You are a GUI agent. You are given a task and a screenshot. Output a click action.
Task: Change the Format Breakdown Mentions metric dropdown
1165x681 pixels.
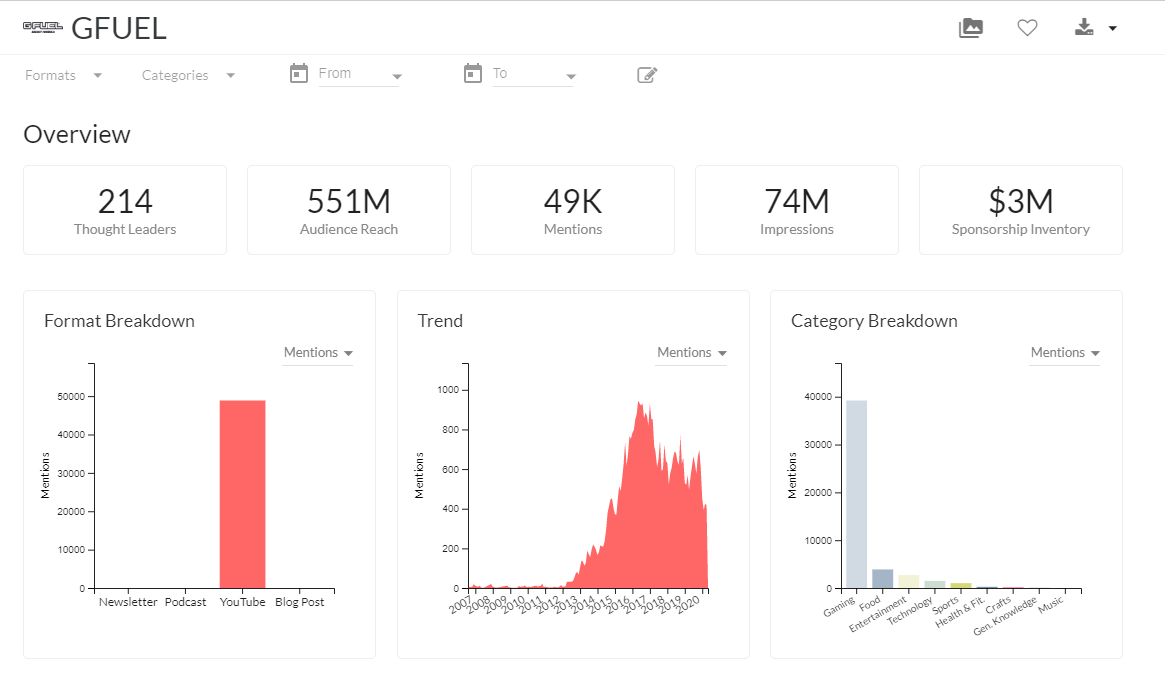point(318,353)
